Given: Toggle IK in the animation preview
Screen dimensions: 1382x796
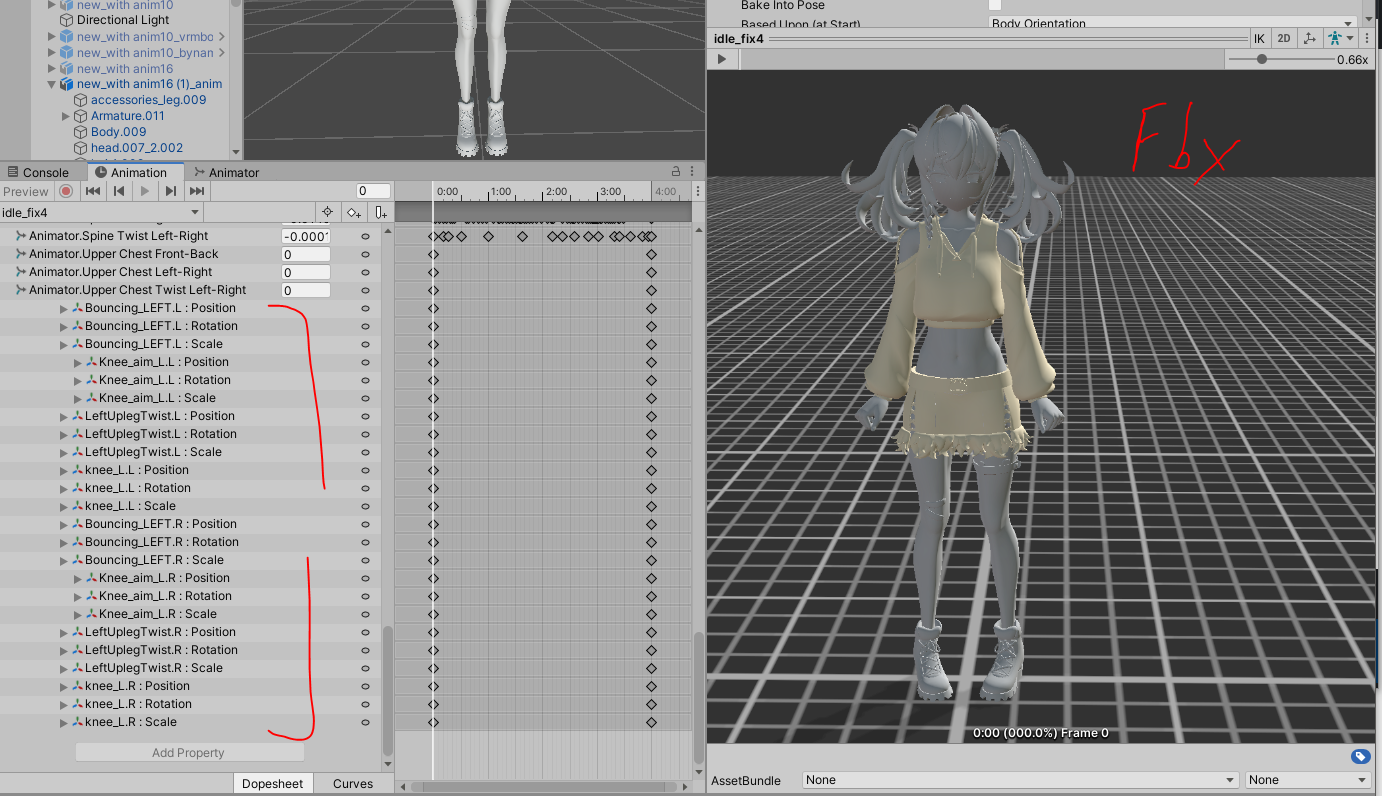Looking at the screenshot, I should 1259,38.
